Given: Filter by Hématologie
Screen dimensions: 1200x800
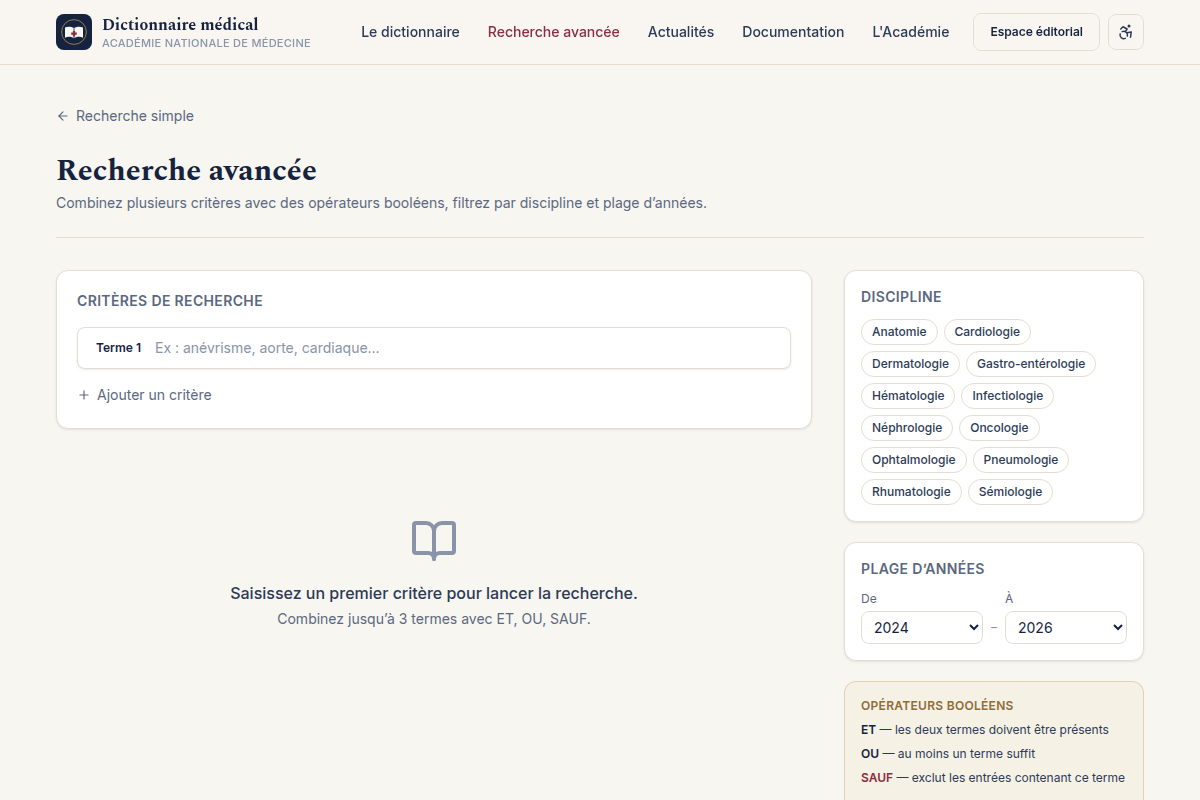Looking at the screenshot, I should [x=908, y=396].
